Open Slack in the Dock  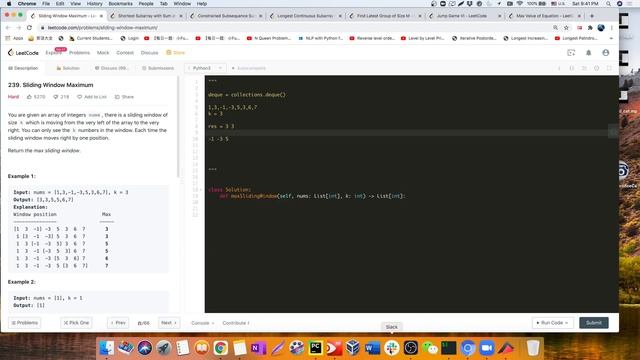tap(391, 348)
